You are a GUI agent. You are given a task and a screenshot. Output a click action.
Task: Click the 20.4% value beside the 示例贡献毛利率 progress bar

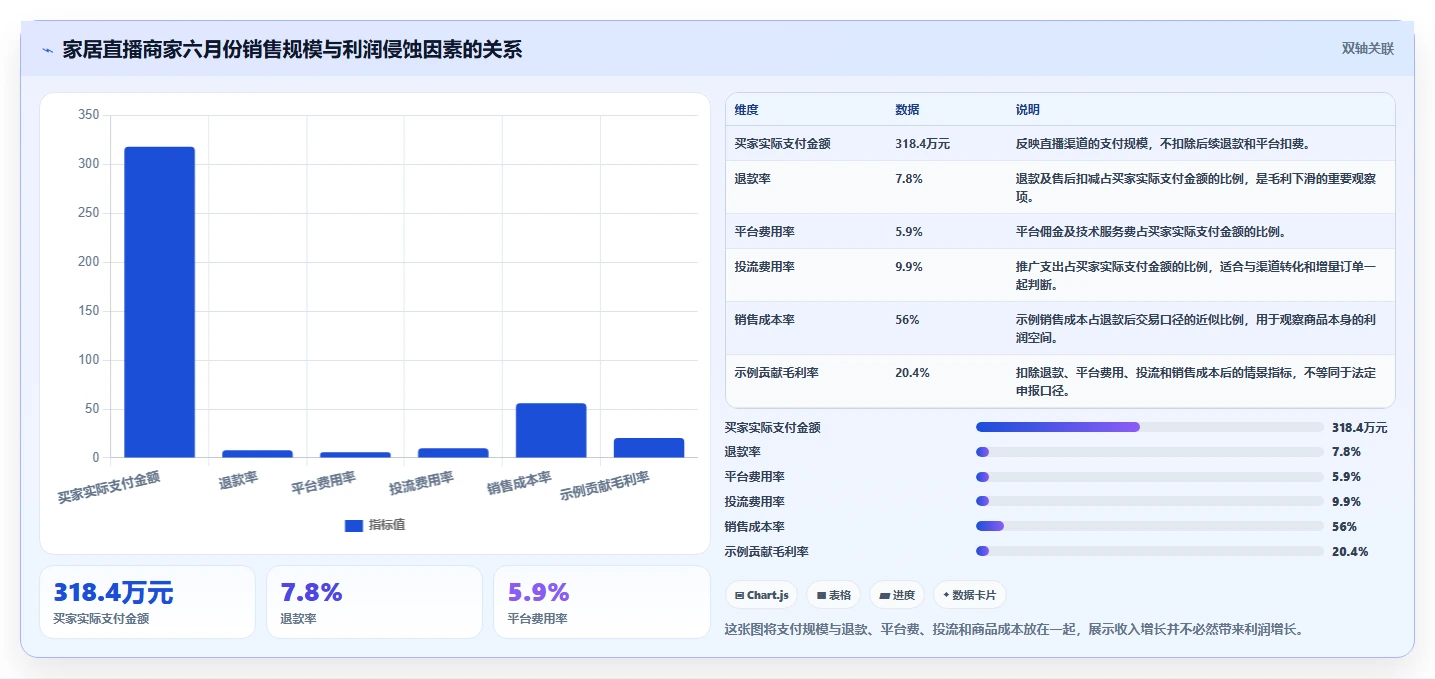(1350, 551)
